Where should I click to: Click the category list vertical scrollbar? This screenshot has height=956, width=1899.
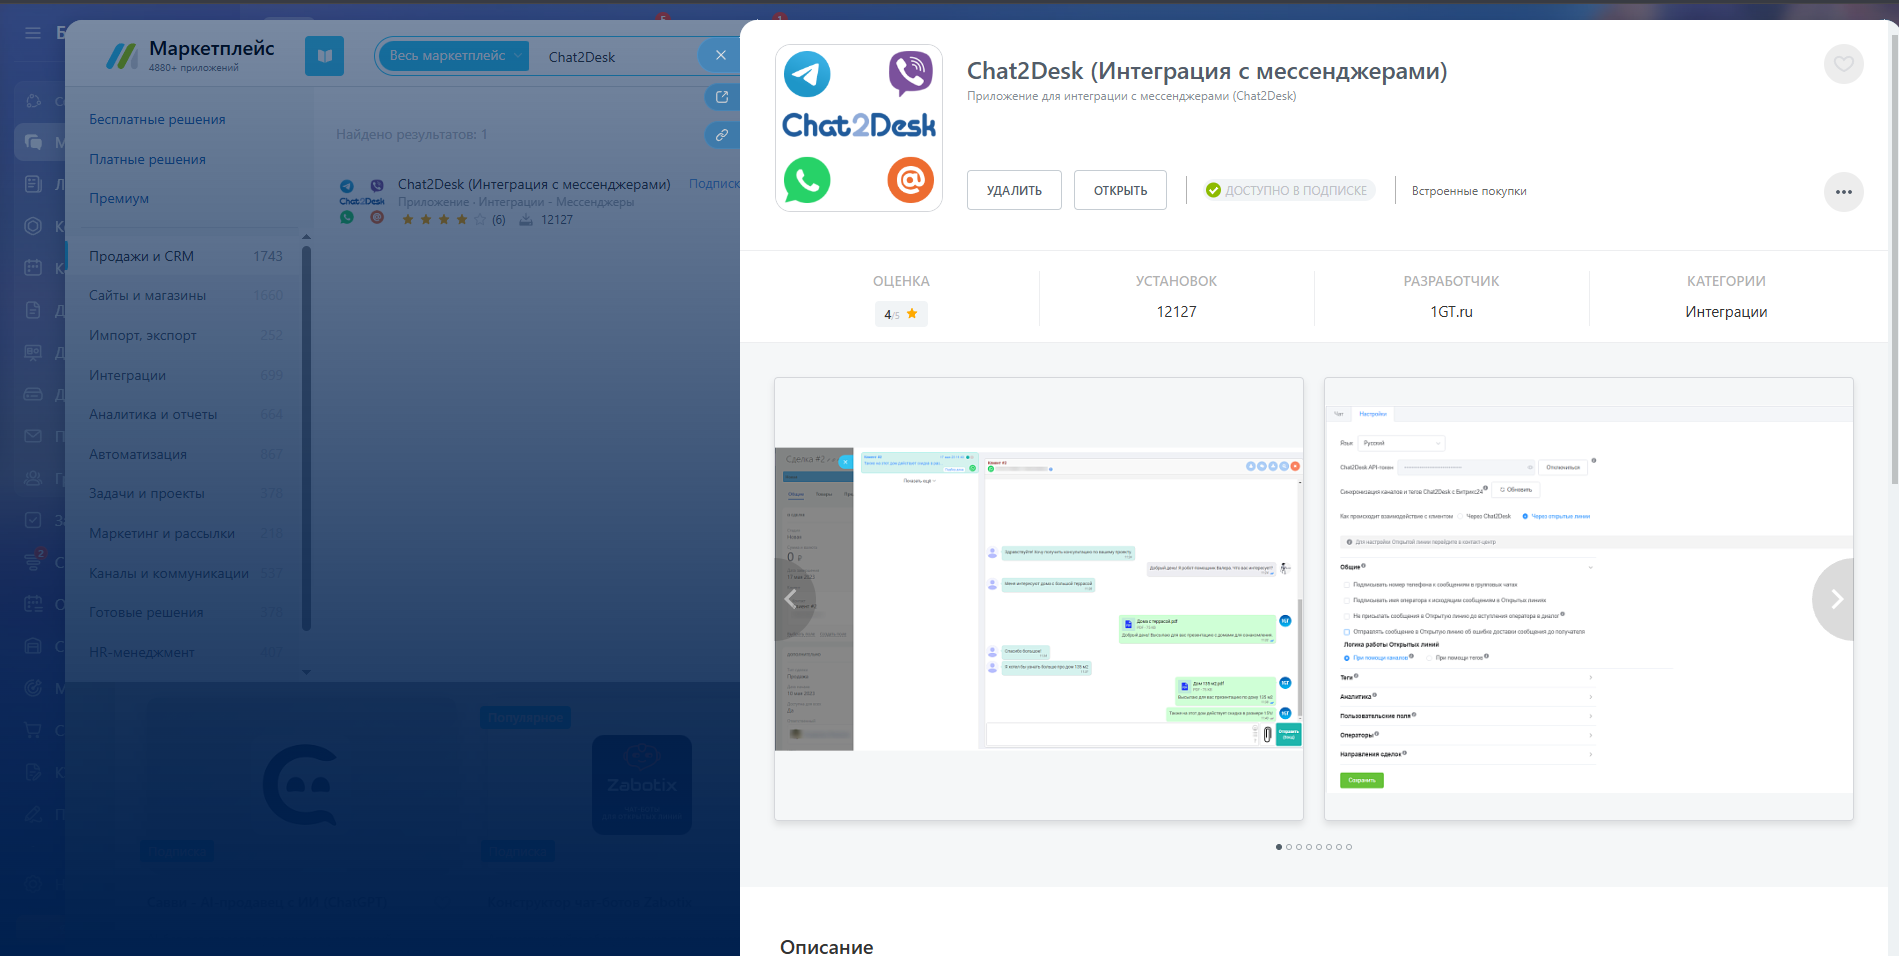coord(306,440)
